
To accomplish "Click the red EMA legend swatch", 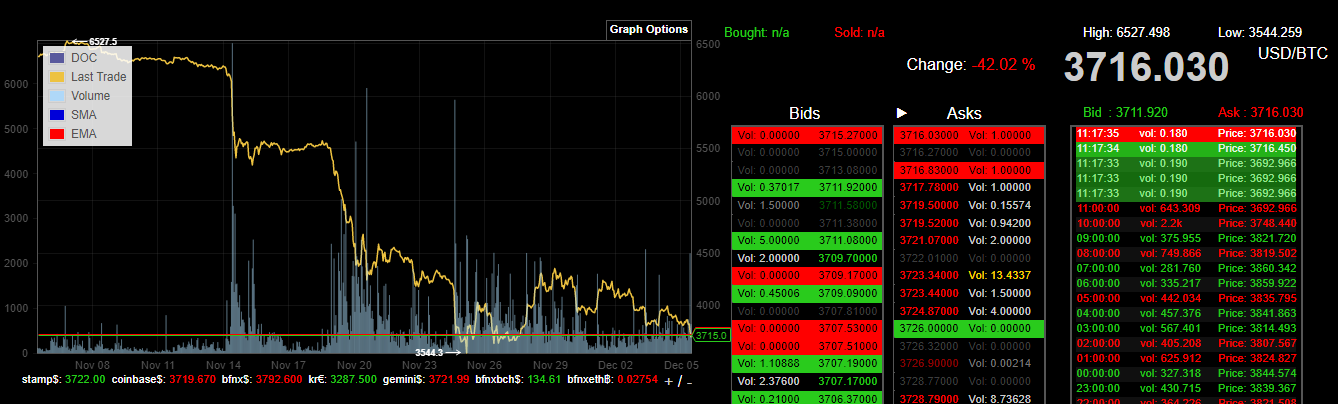I will (x=57, y=134).
